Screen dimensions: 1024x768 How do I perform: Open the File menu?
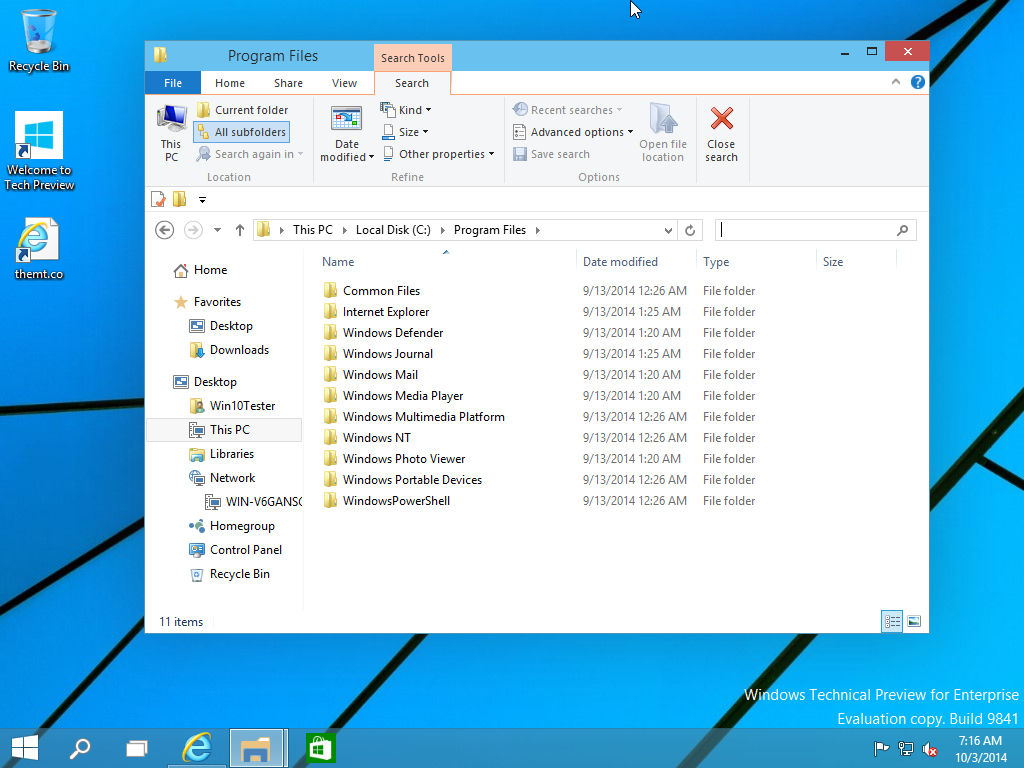point(172,83)
